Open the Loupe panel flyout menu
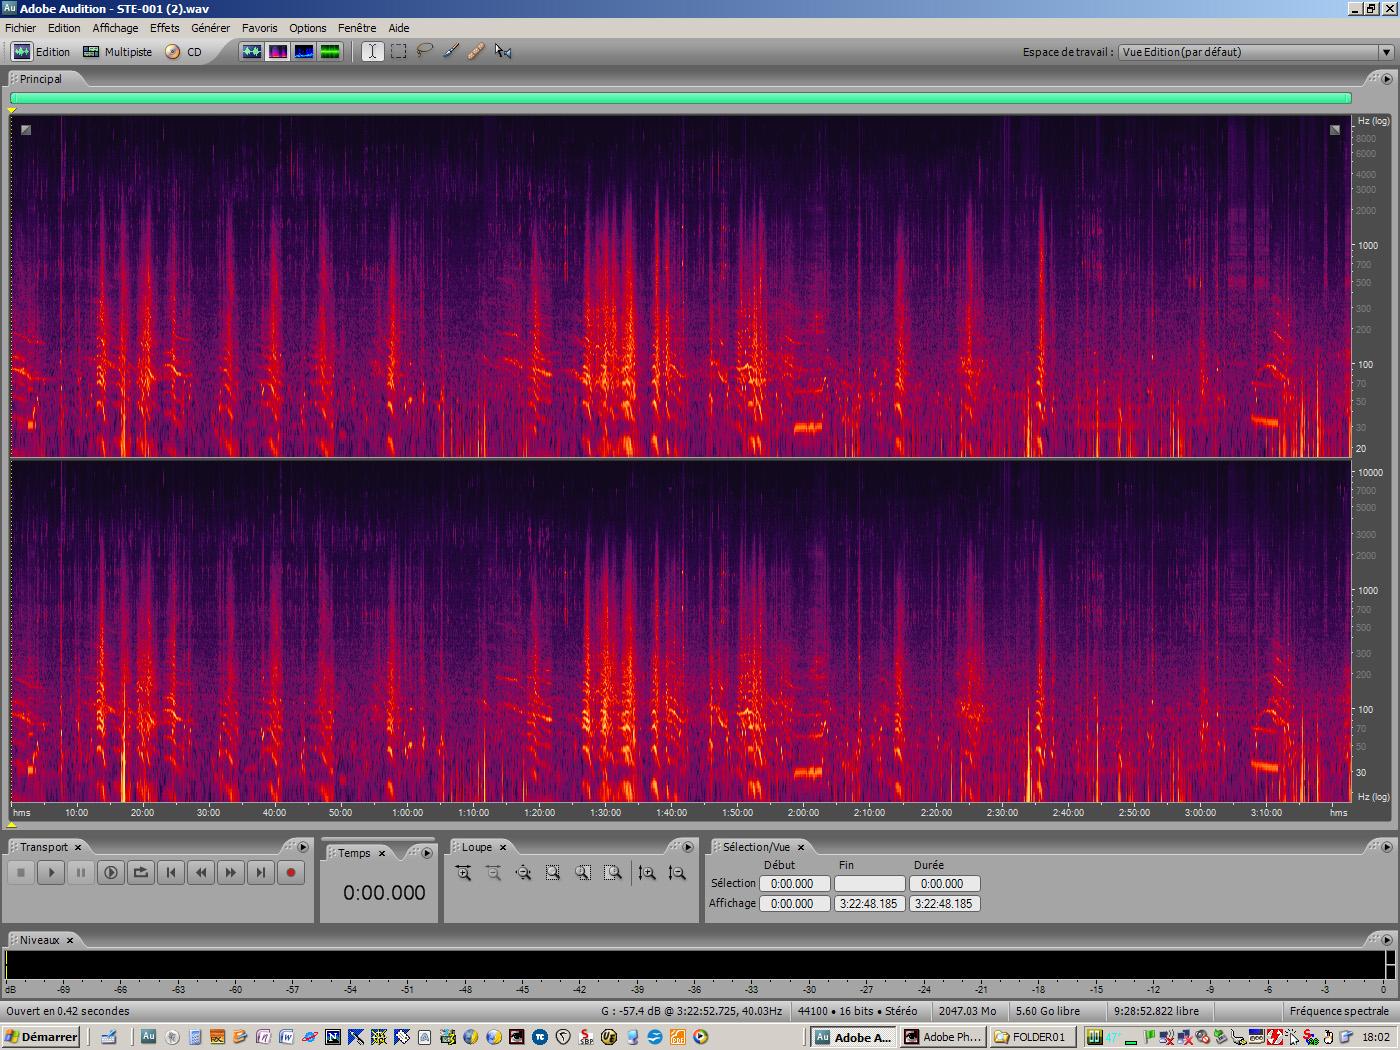Image resolution: width=1400 pixels, height=1050 pixels. pyautogui.click(x=689, y=847)
